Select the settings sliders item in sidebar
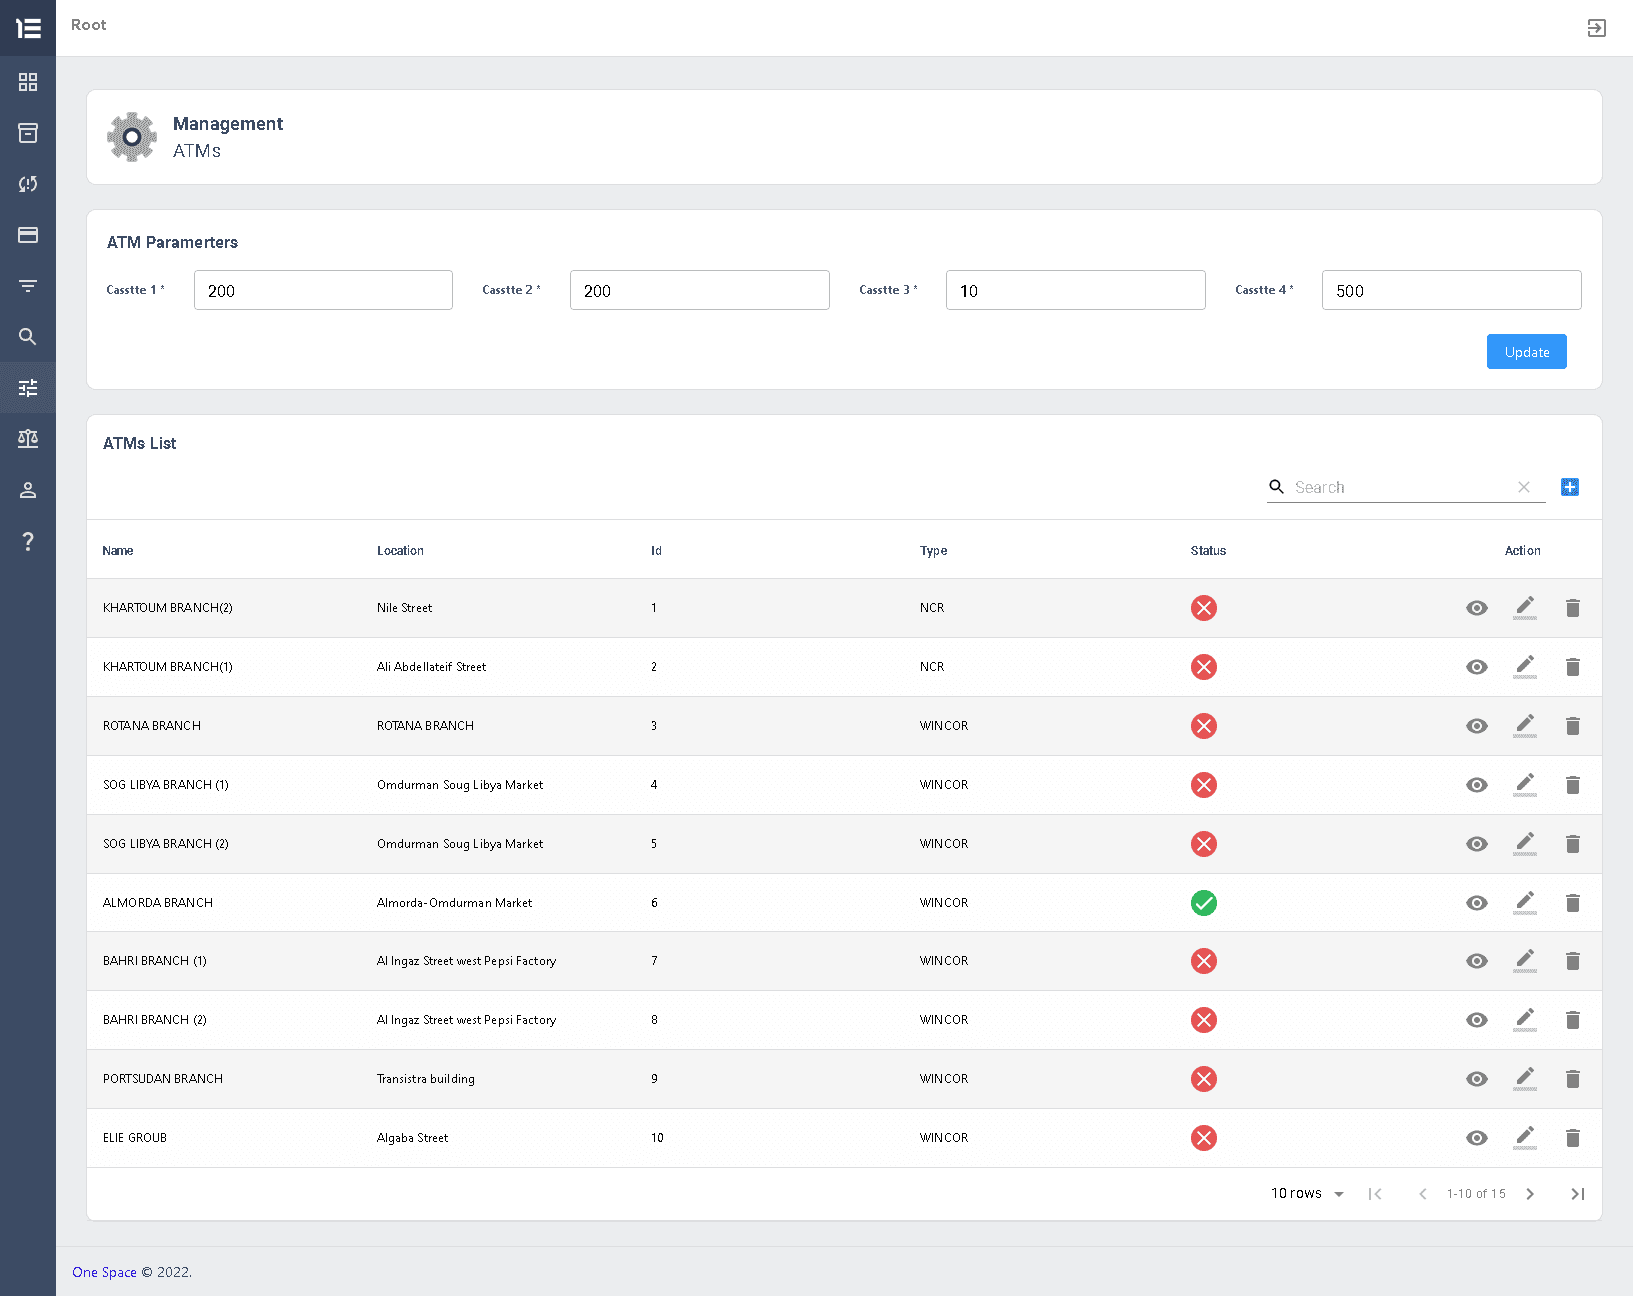Viewport: 1633px width, 1297px height. point(28,387)
